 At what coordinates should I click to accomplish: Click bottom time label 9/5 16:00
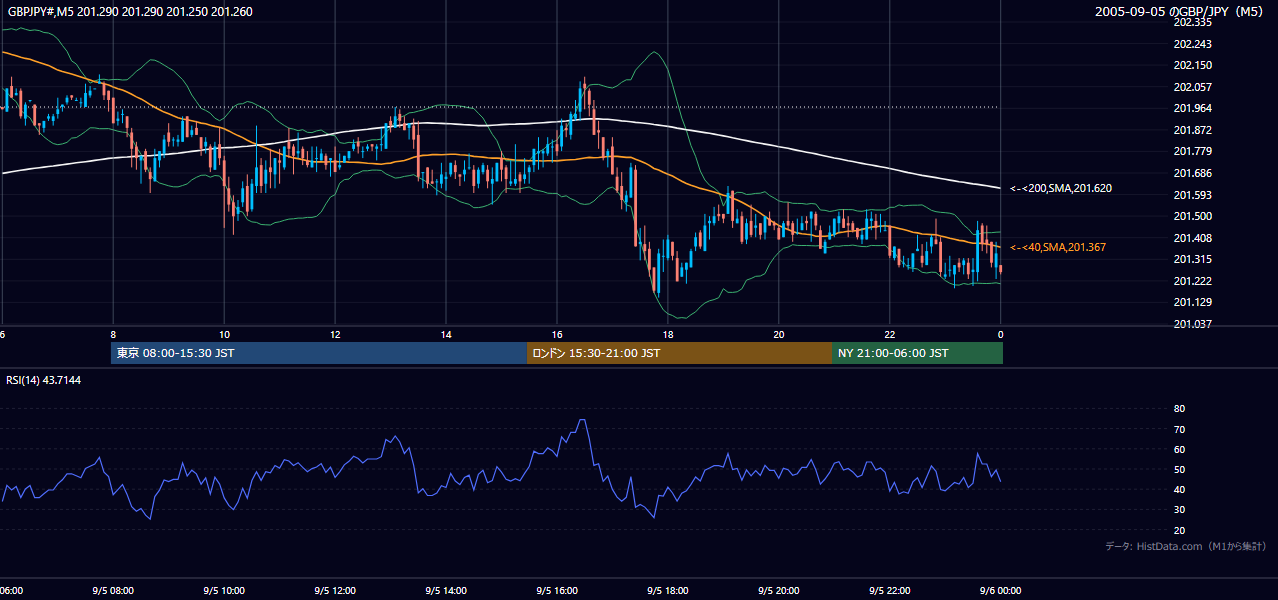coord(557,590)
